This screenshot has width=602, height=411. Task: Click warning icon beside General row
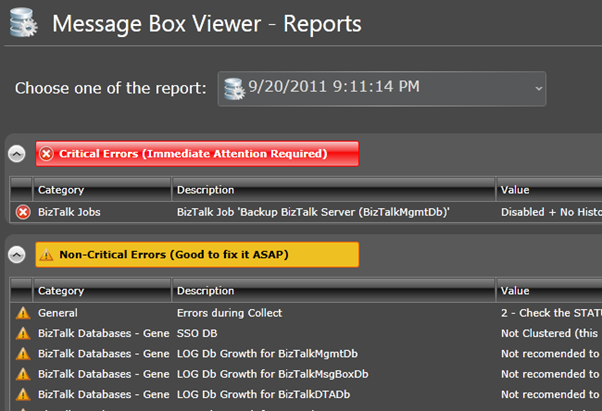23,313
